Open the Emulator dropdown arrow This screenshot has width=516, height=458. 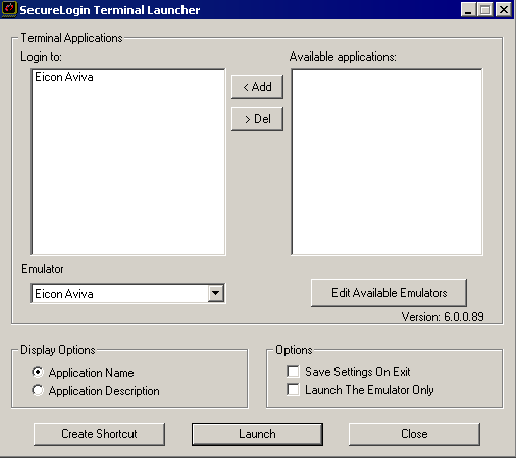tap(216, 293)
